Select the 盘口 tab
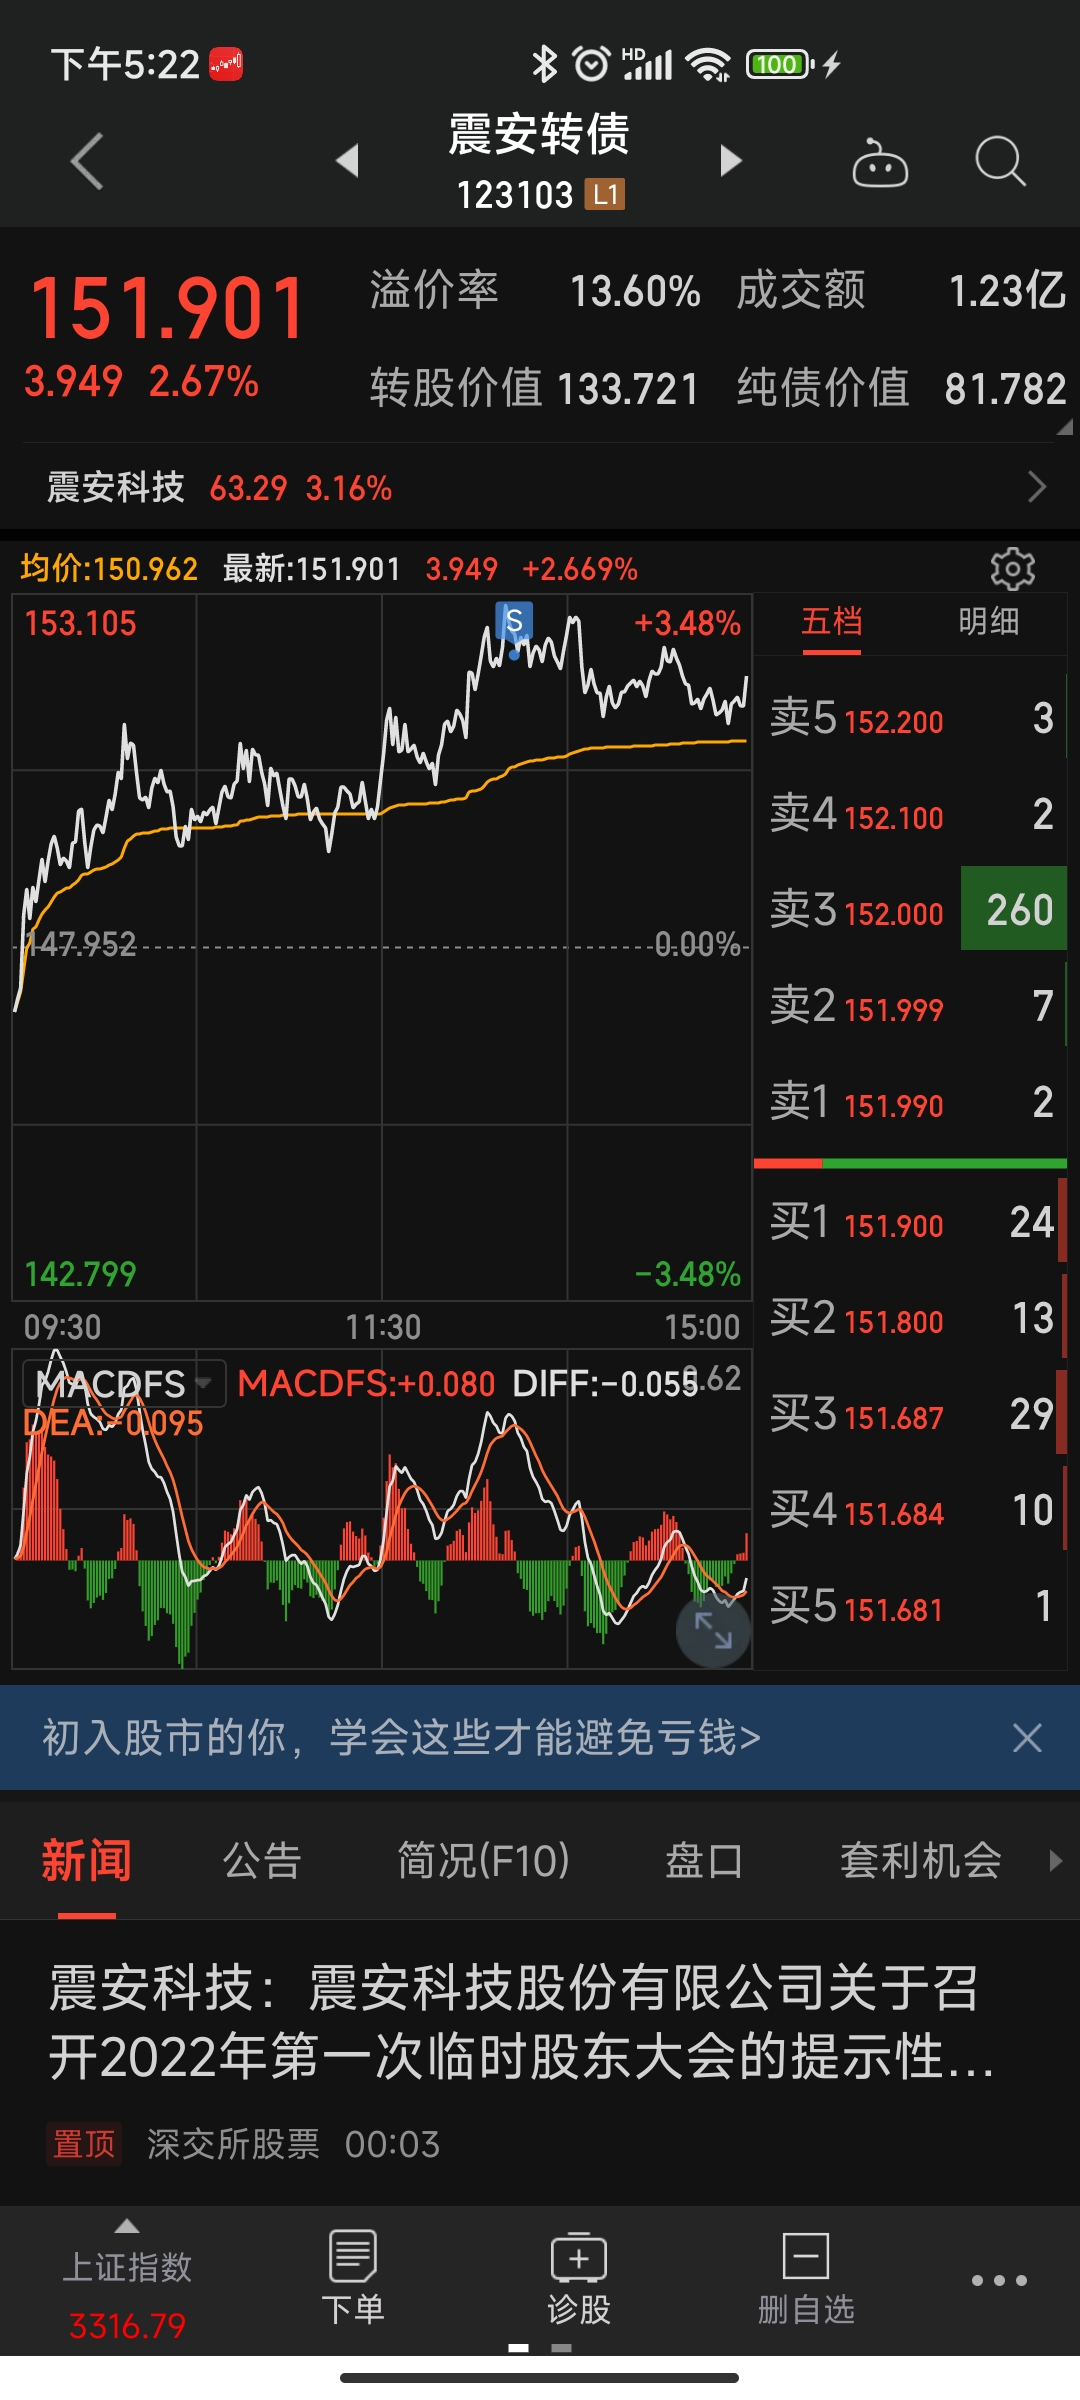This screenshot has height=2400, width=1080. pyautogui.click(x=704, y=1861)
